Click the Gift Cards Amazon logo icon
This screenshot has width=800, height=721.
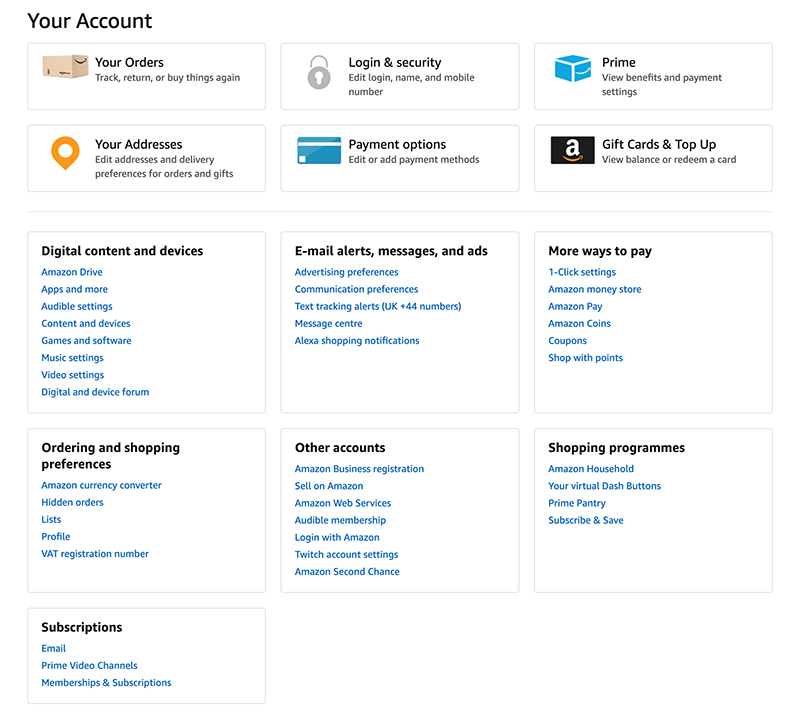click(x=572, y=150)
